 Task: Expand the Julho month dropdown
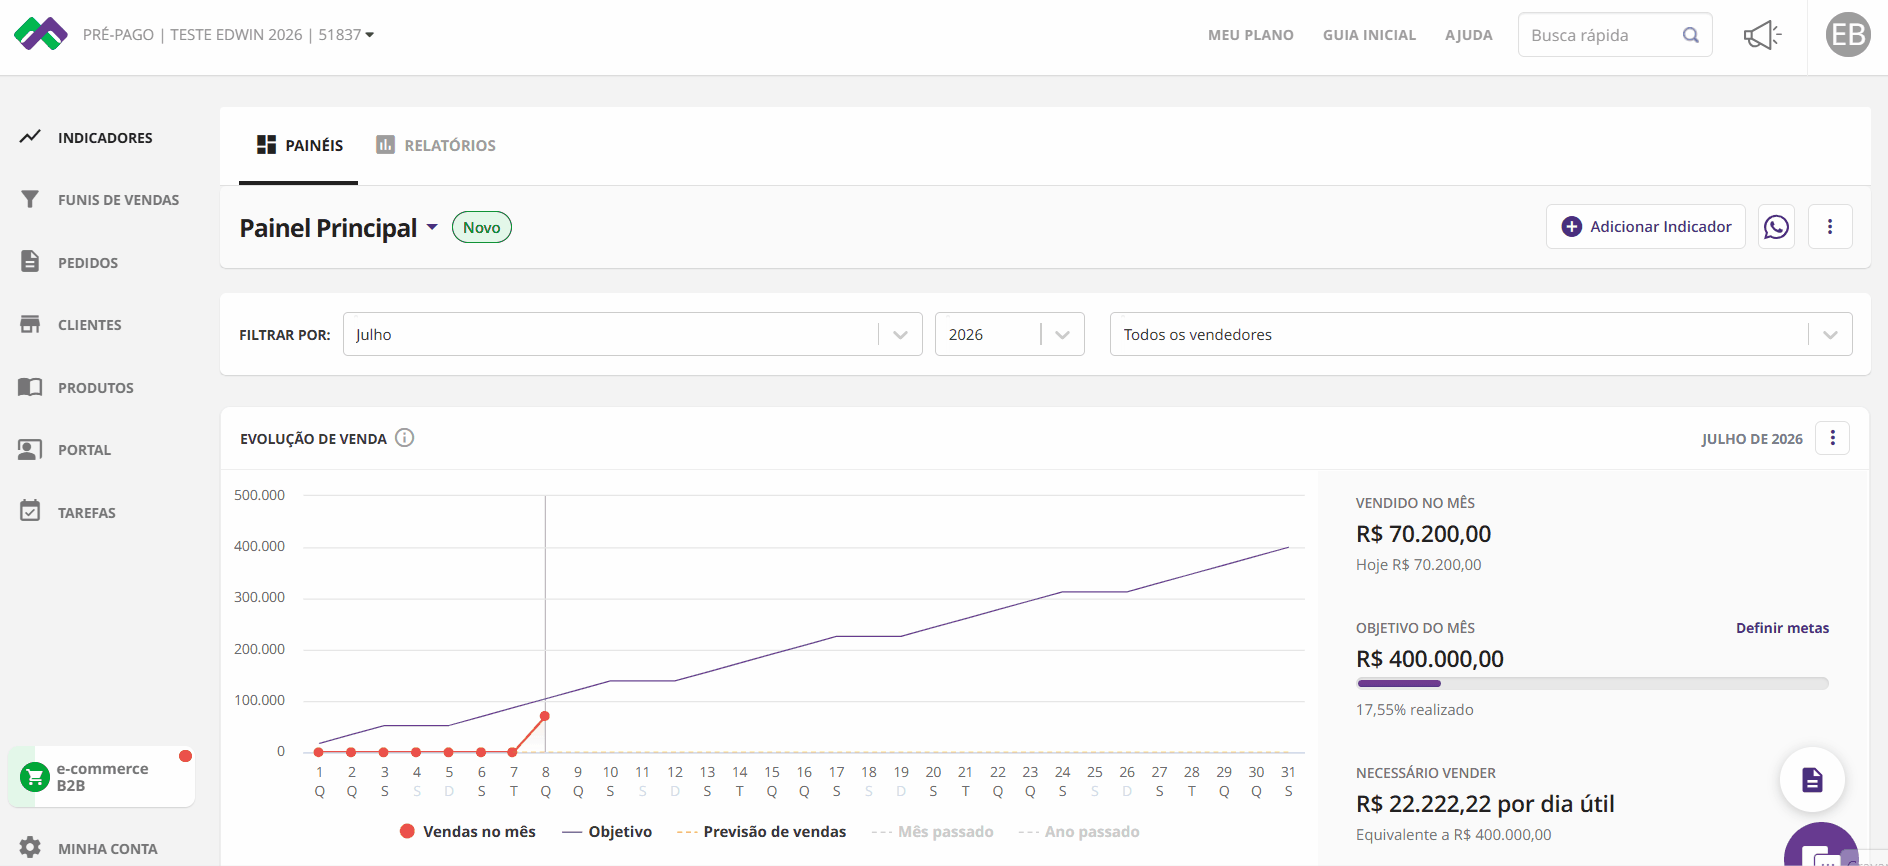(x=632, y=334)
